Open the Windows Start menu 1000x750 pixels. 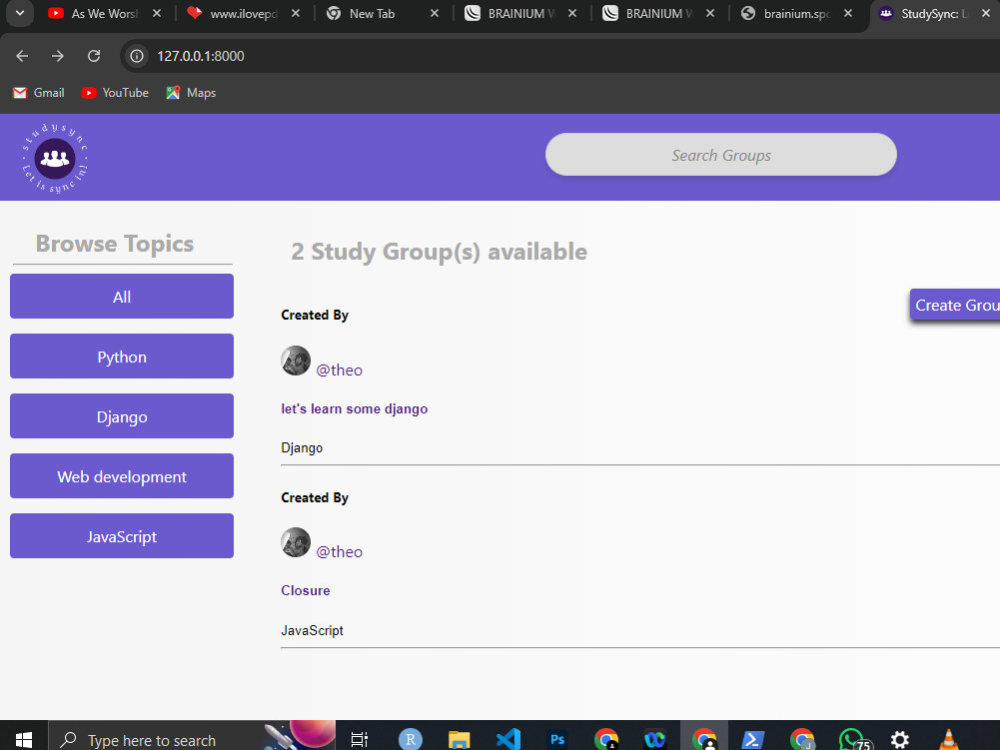[24, 739]
